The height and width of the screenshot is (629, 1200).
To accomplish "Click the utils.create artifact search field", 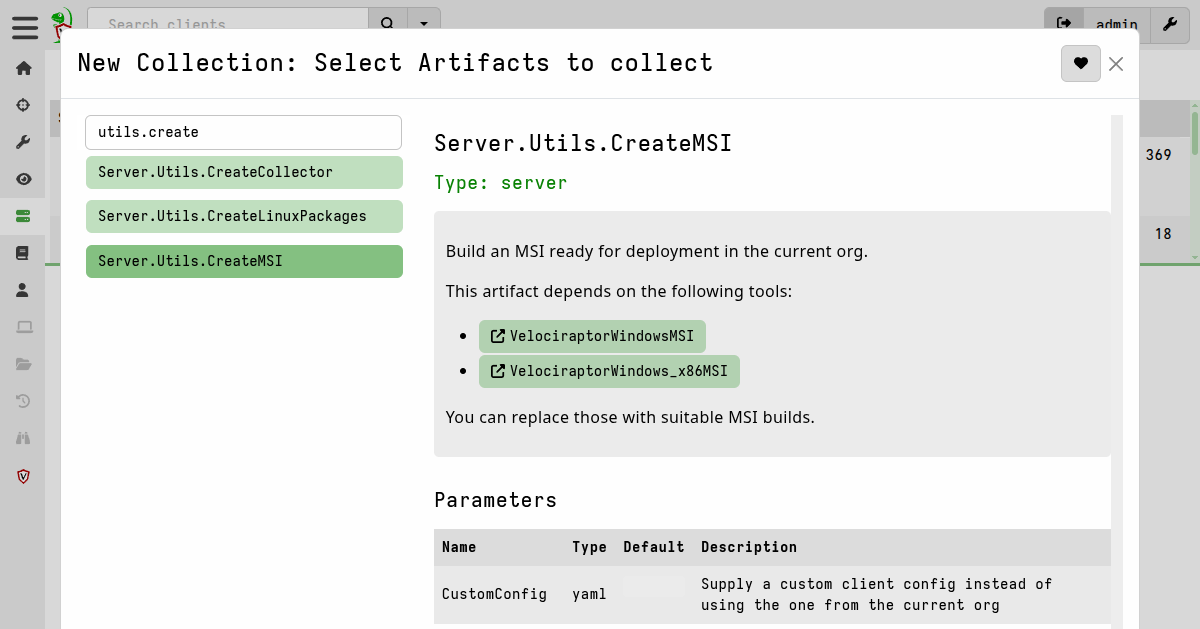I will 244,131.
